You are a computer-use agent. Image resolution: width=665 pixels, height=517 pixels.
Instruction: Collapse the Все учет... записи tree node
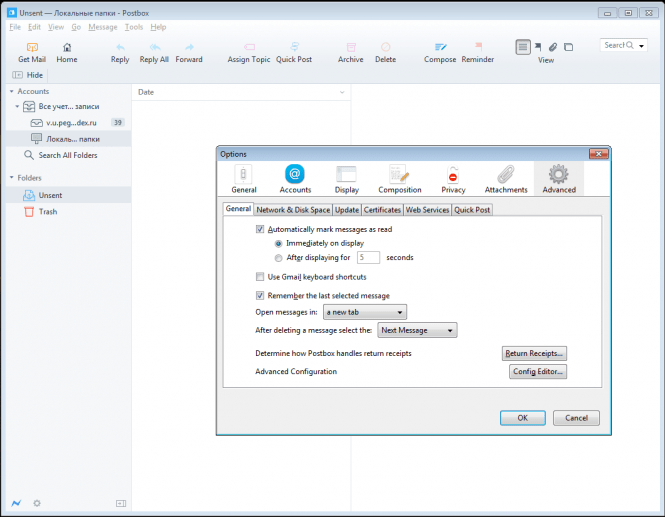[x=17, y=106]
